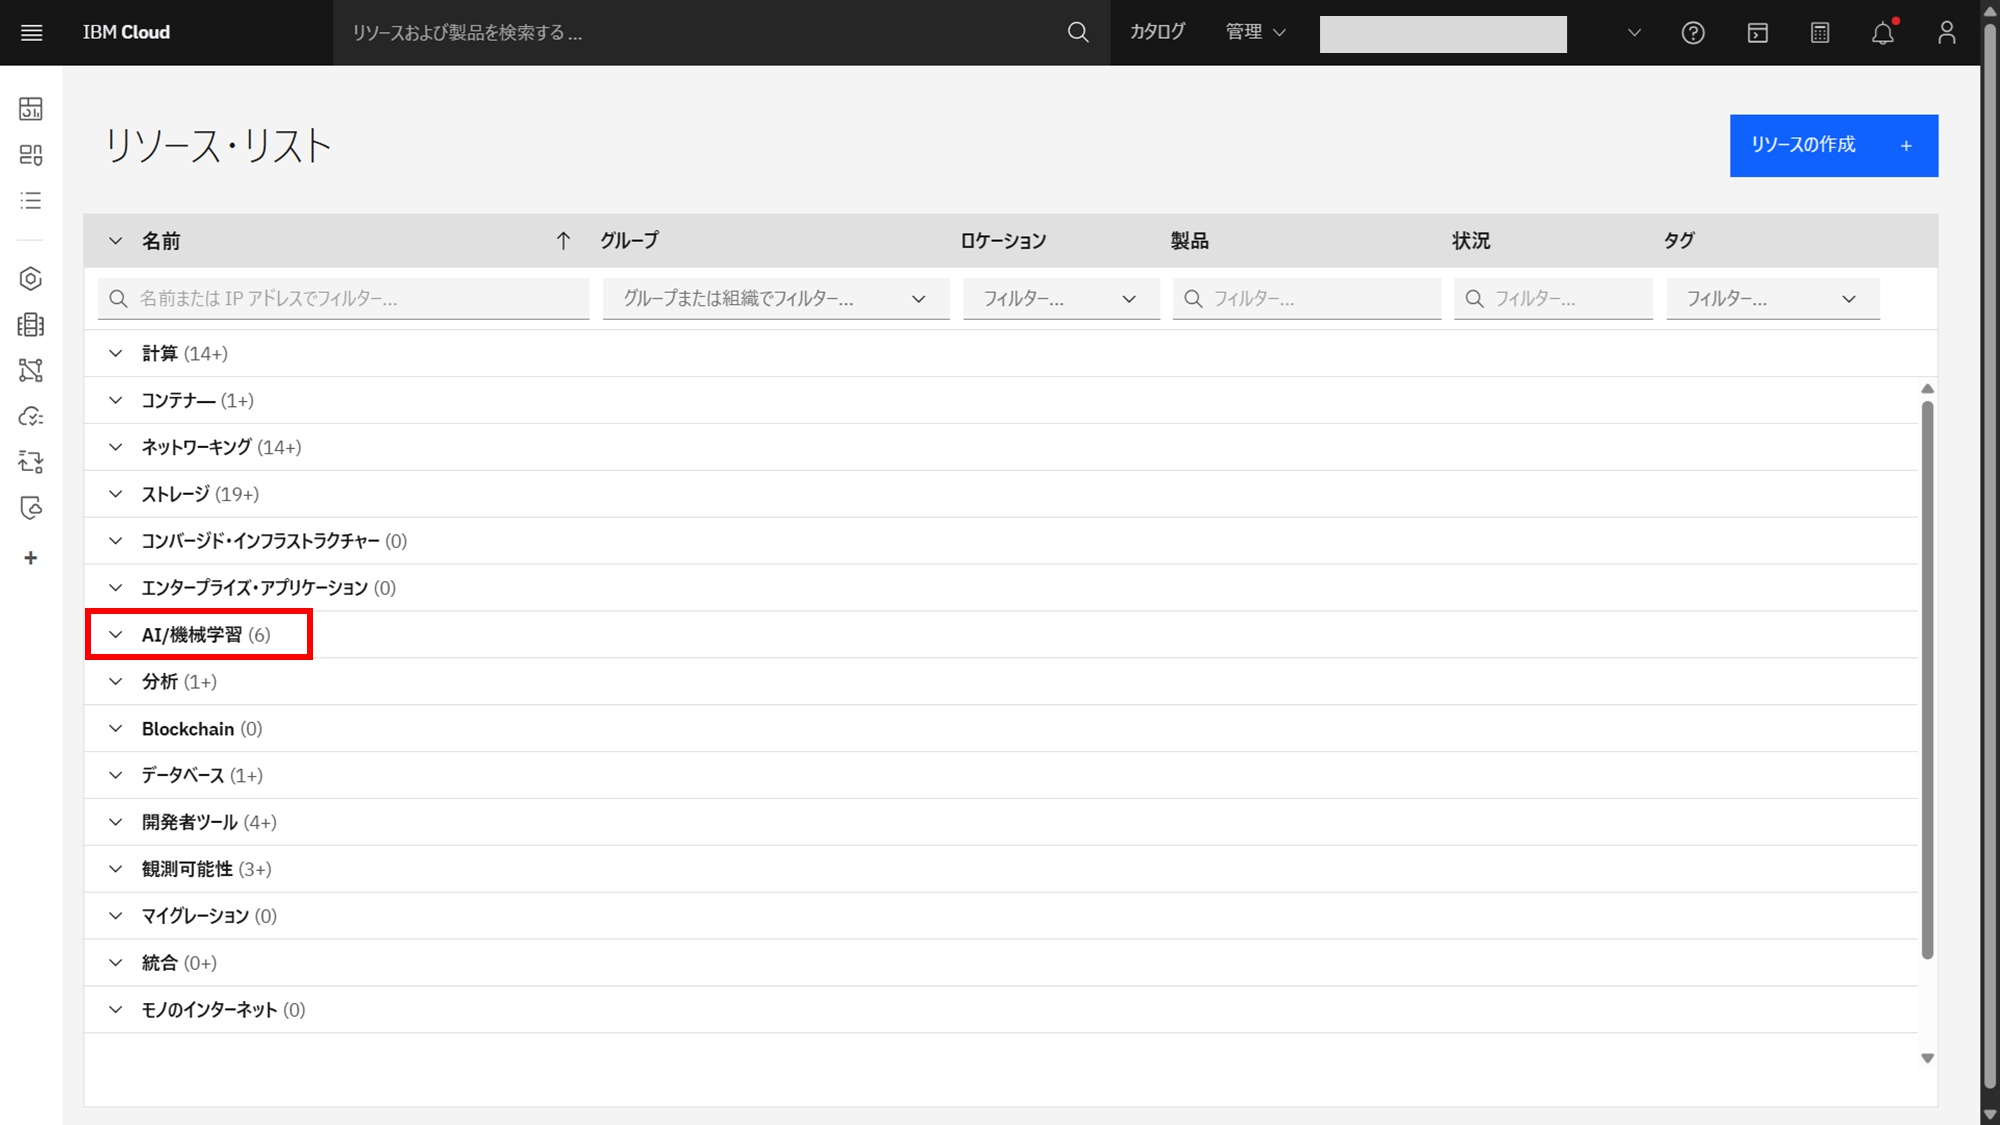Open the ロケーション filter dropdown
Screen dimensions: 2000x1125
(x=1060, y=299)
